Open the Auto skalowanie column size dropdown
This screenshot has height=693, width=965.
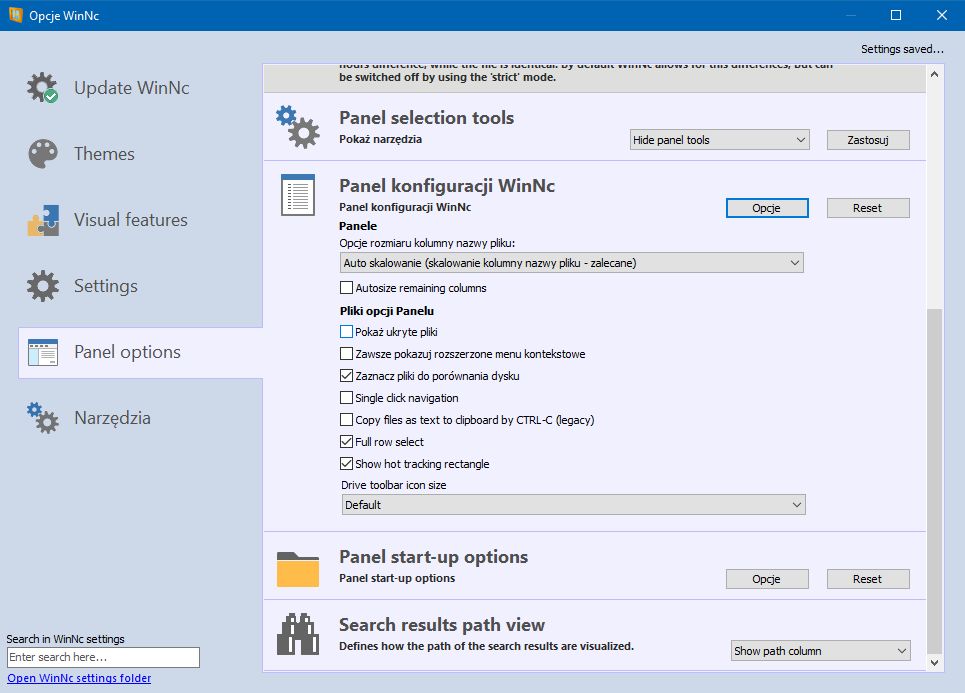[x=572, y=263]
